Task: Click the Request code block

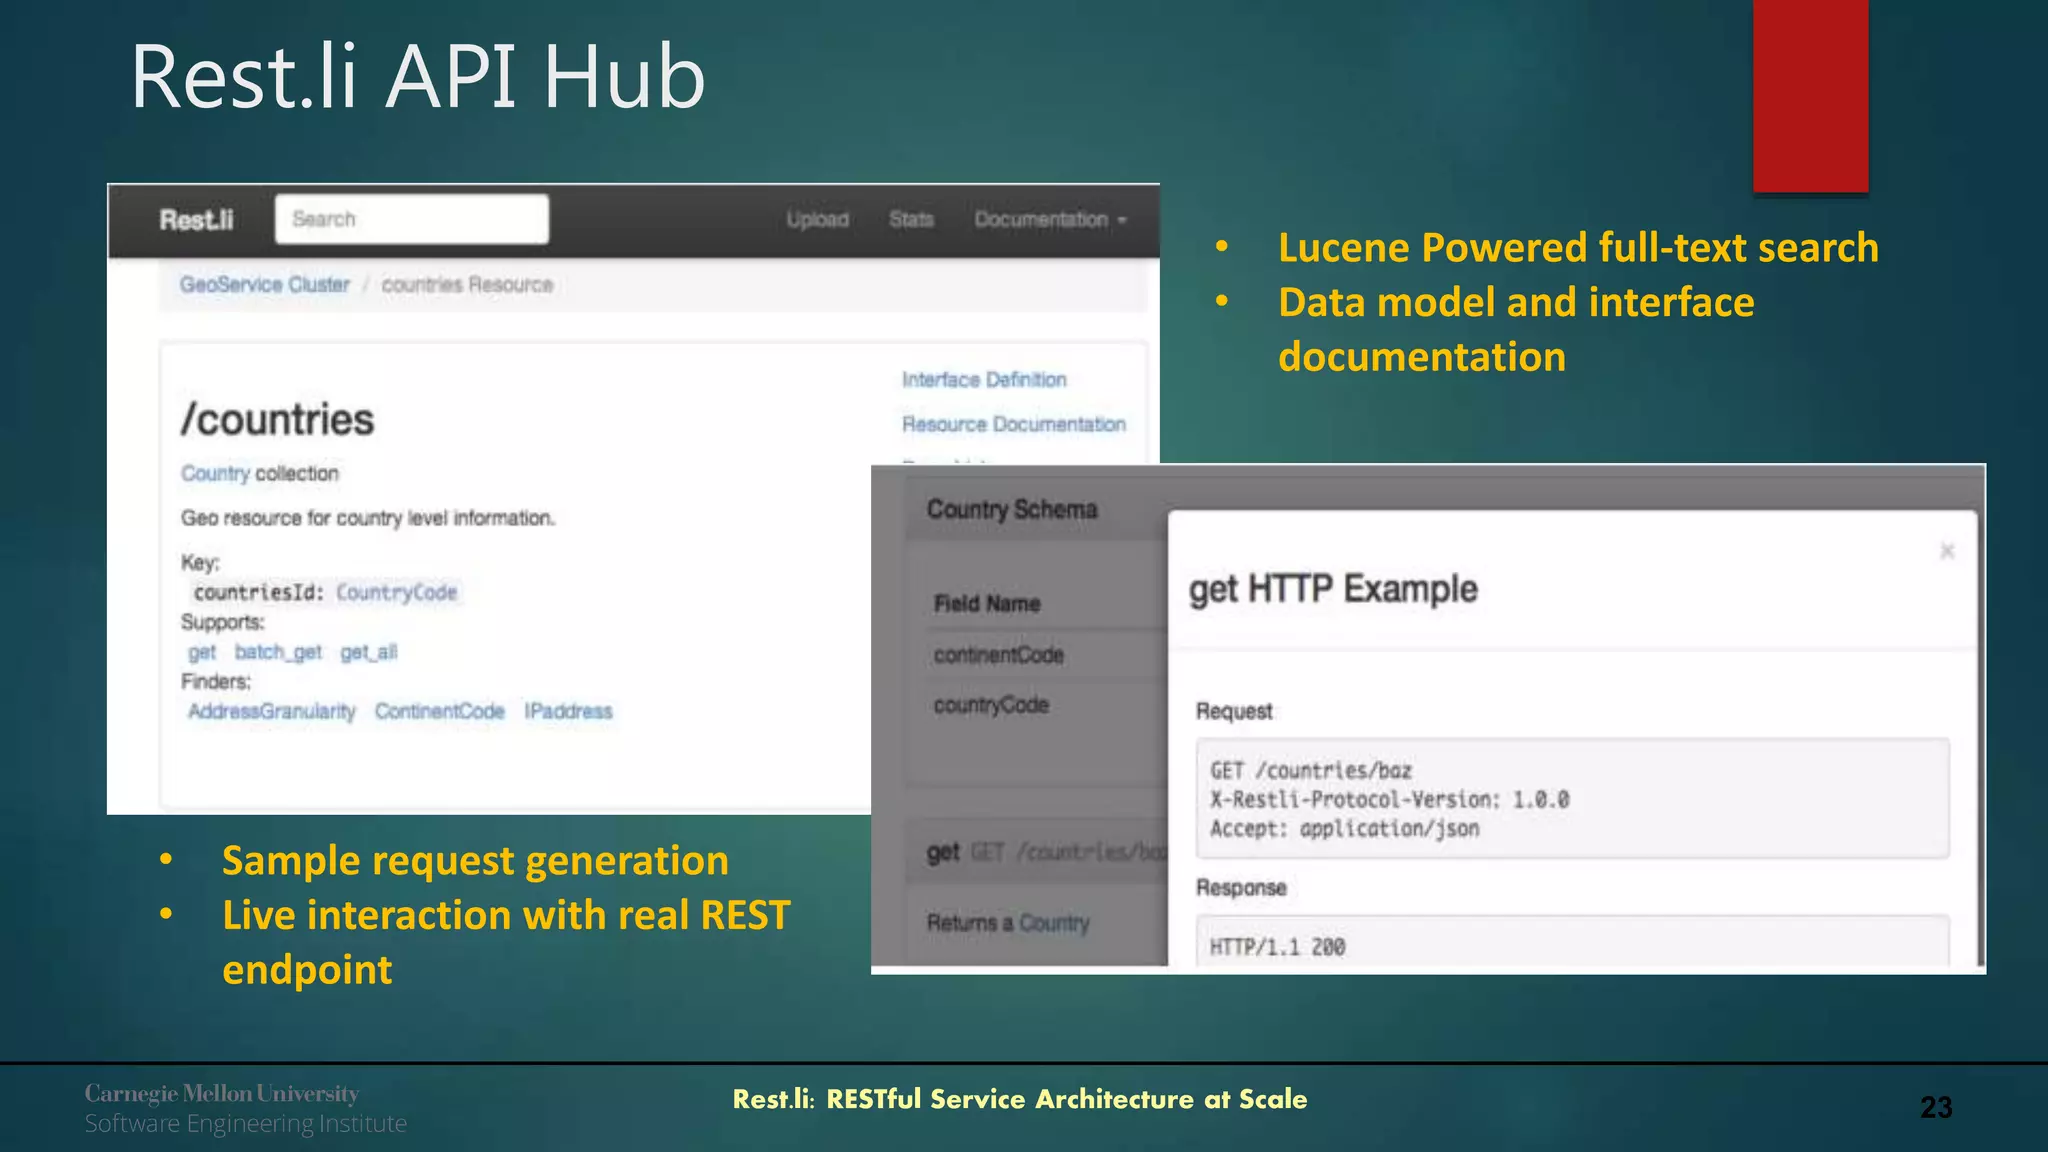Action: click(1572, 798)
